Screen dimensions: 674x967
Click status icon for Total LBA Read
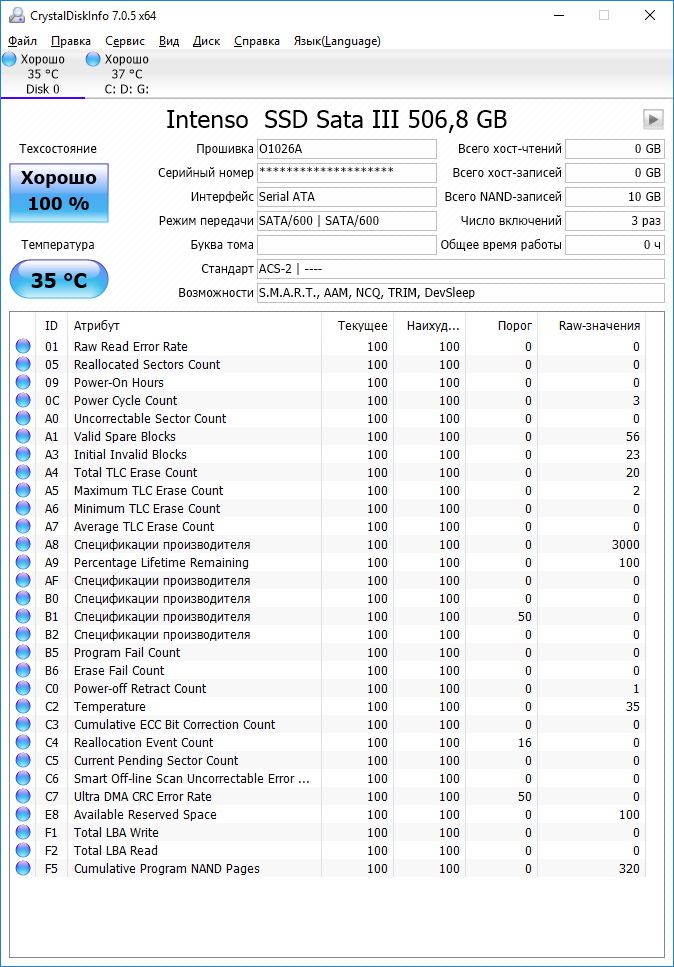[x=23, y=850]
